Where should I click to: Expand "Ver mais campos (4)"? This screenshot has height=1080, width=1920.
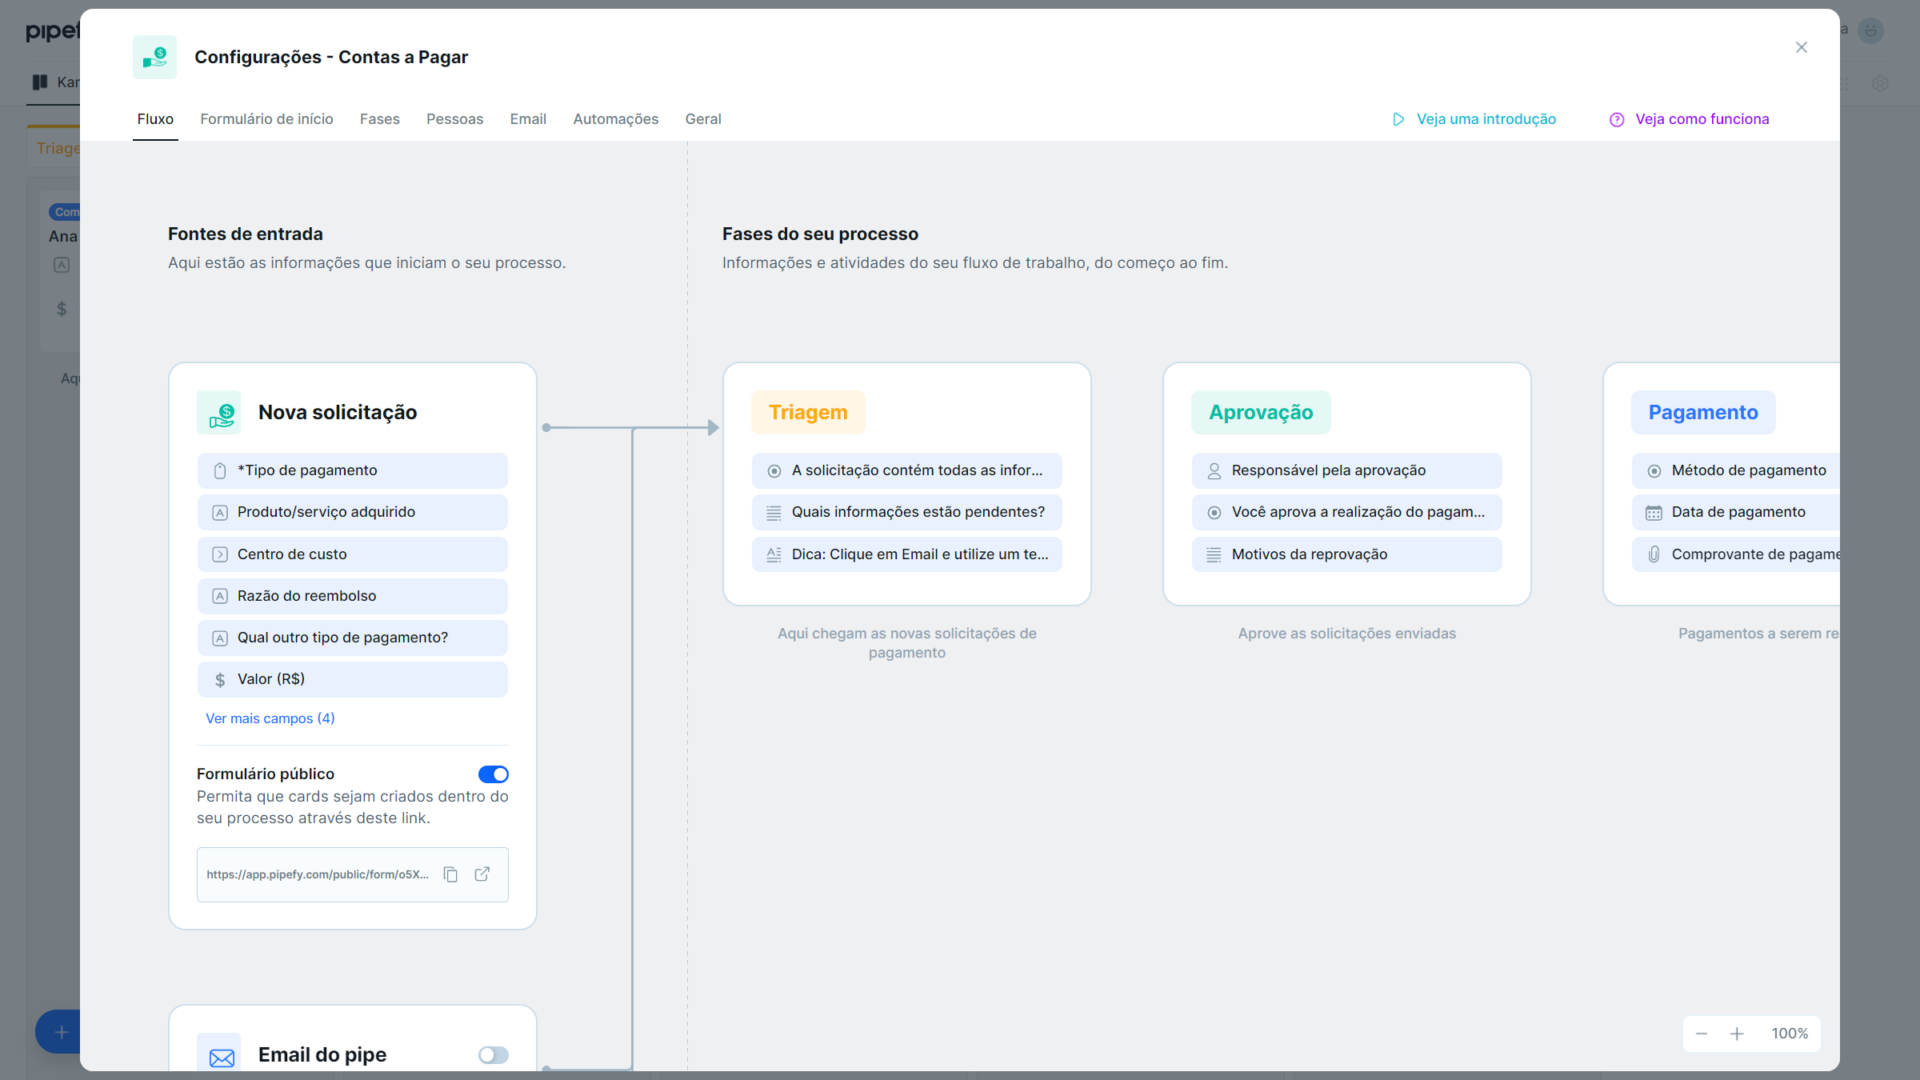(270, 718)
